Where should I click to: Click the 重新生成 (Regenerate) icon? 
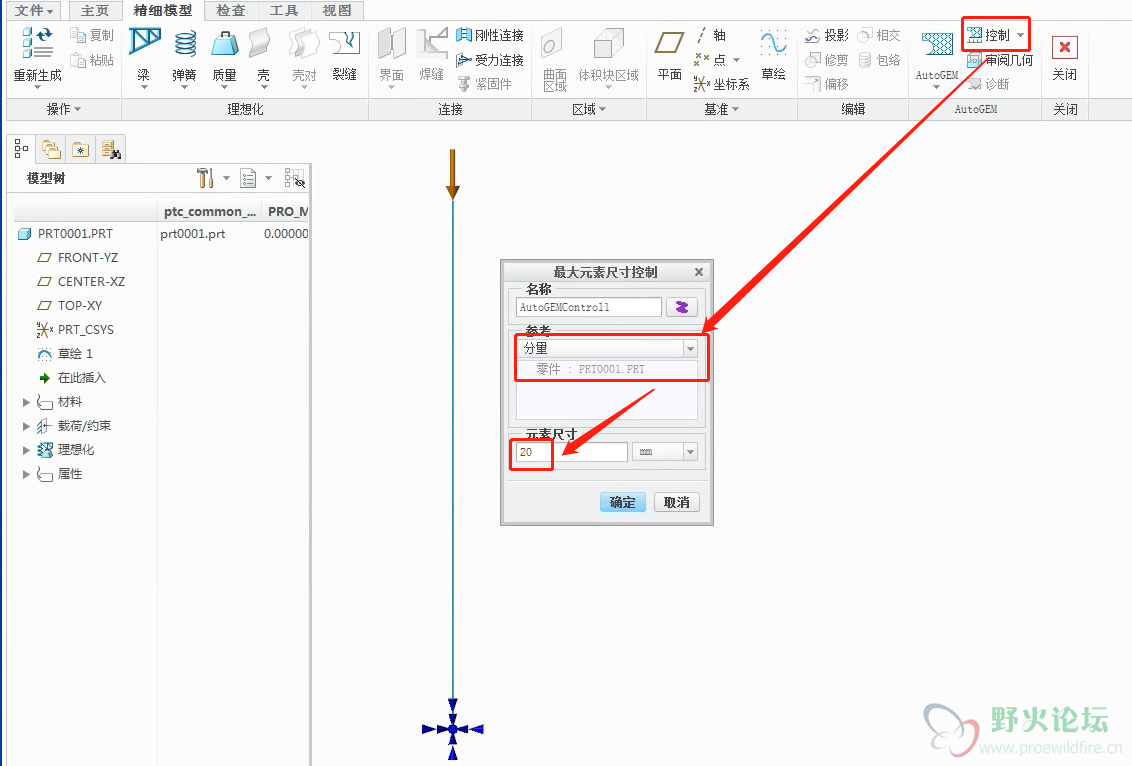pyautogui.click(x=37, y=44)
